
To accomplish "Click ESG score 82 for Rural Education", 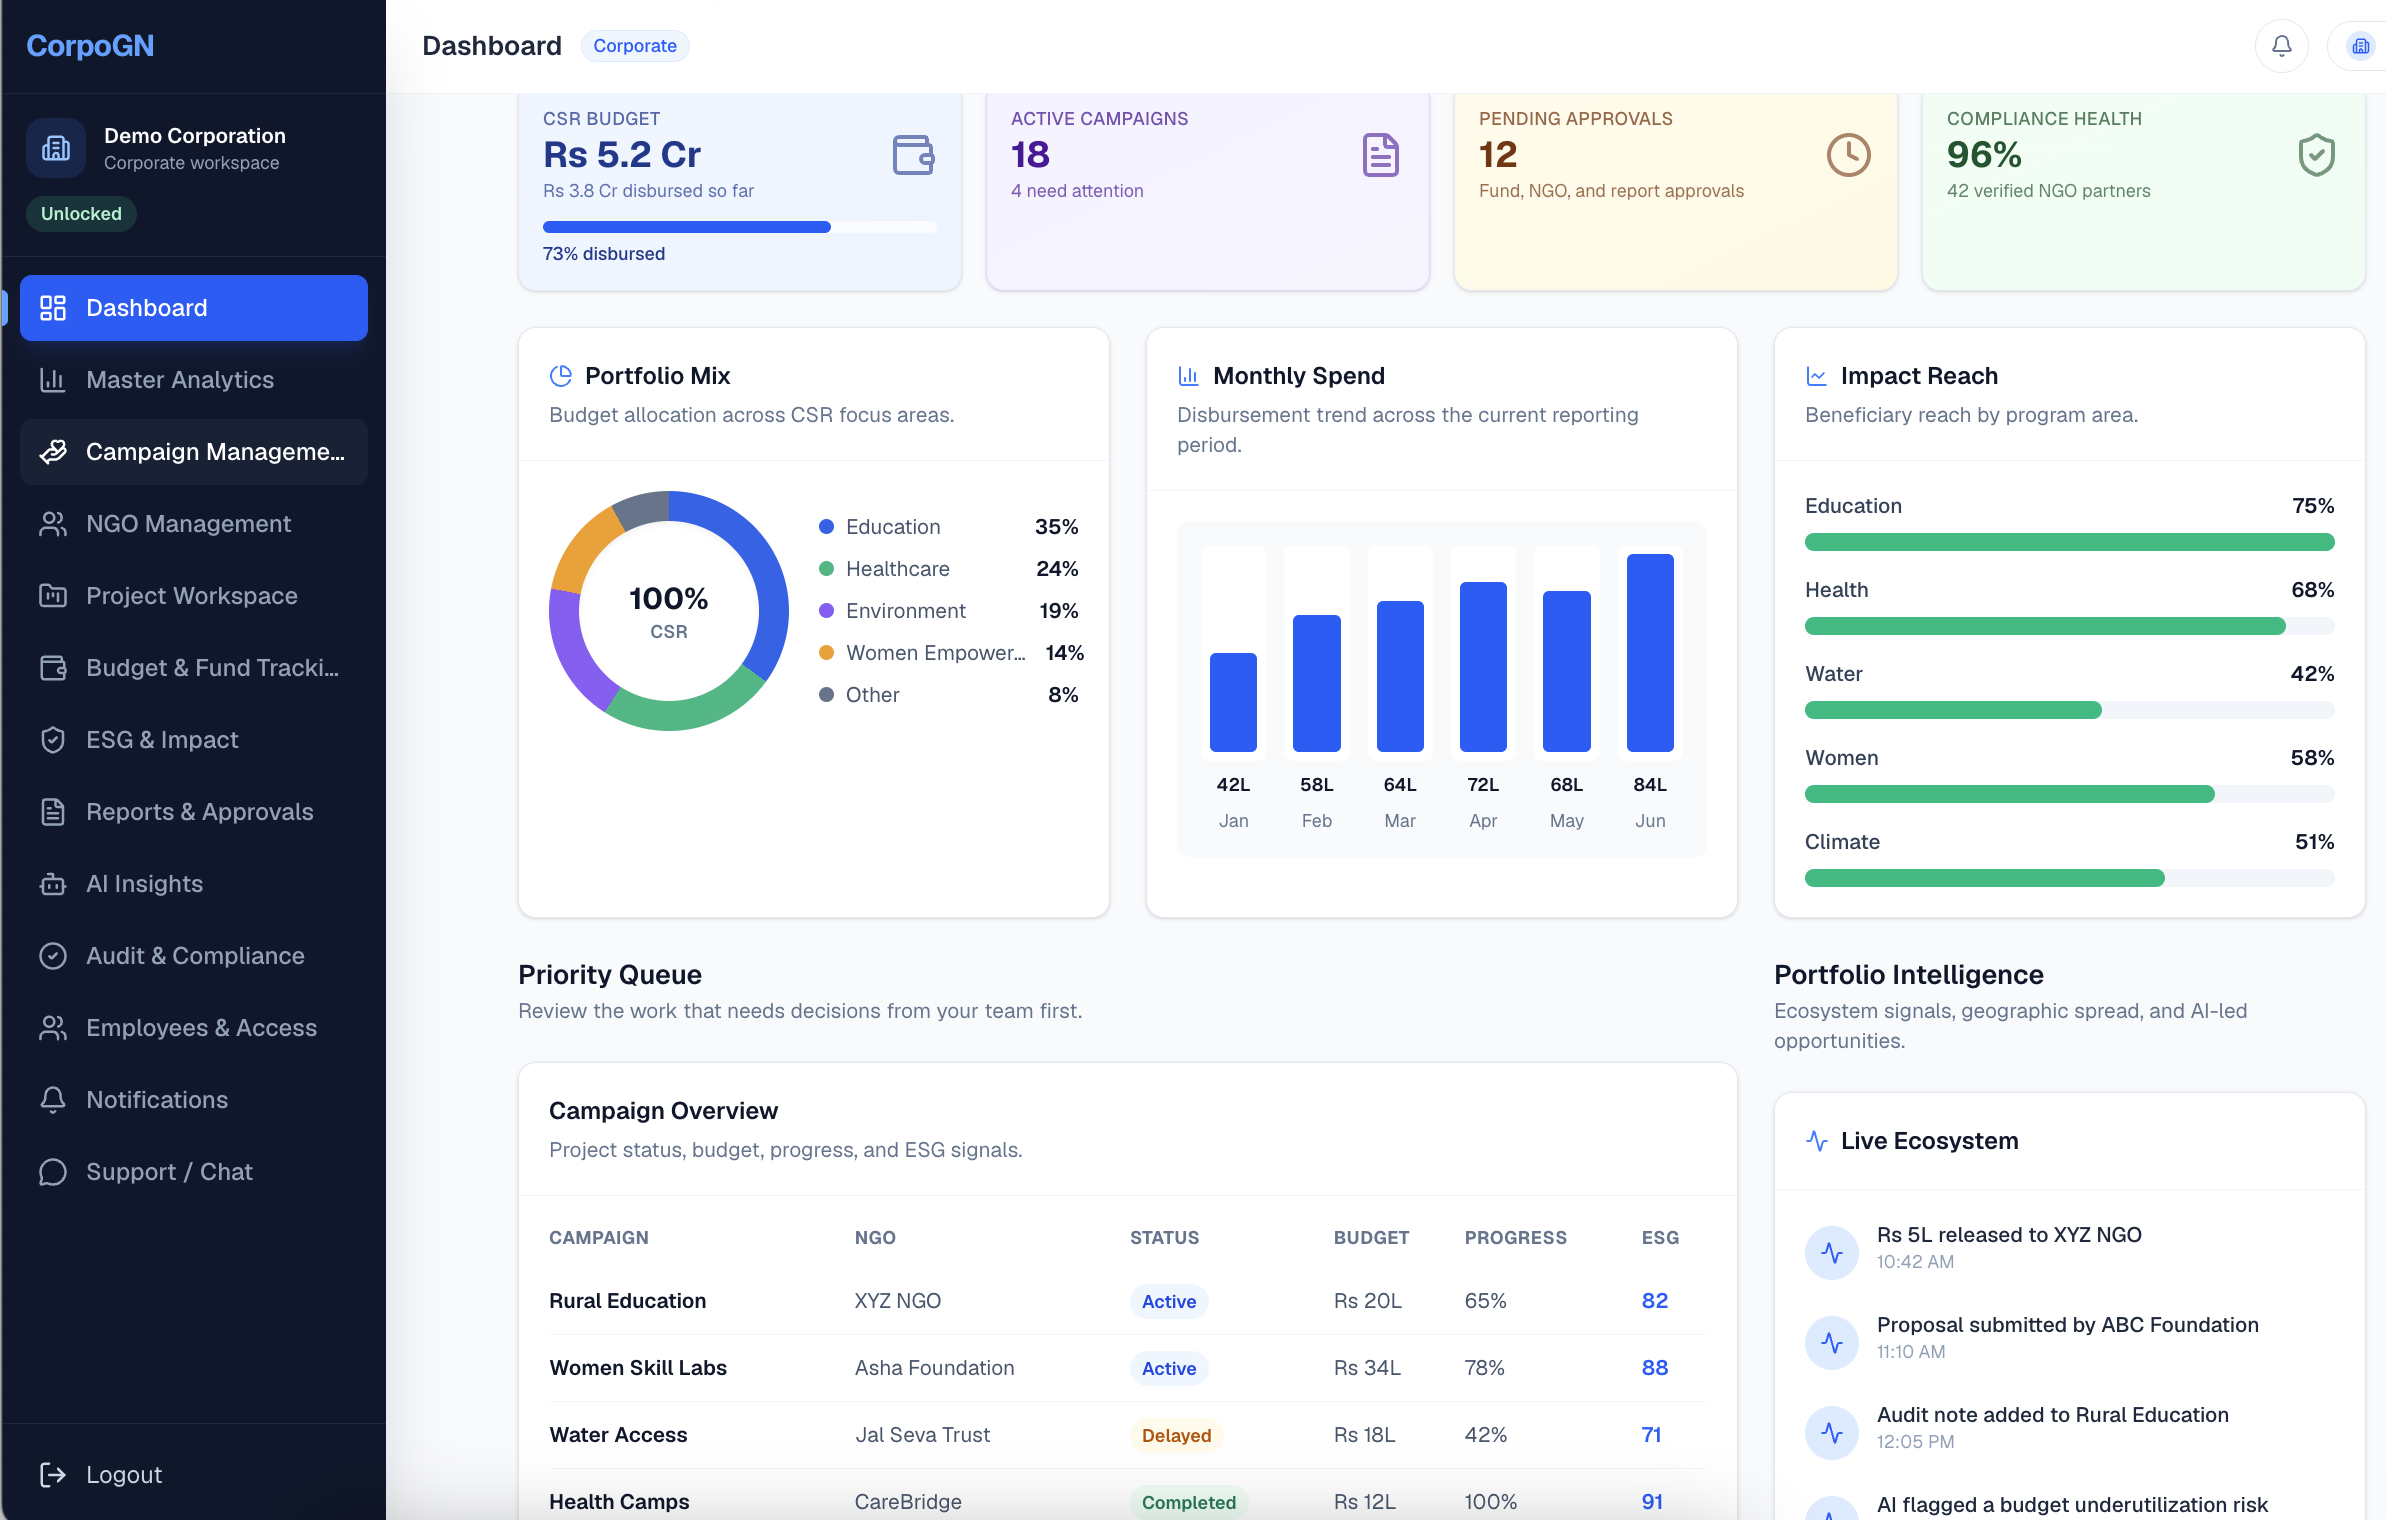I will pyautogui.click(x=1654, y=1301).
